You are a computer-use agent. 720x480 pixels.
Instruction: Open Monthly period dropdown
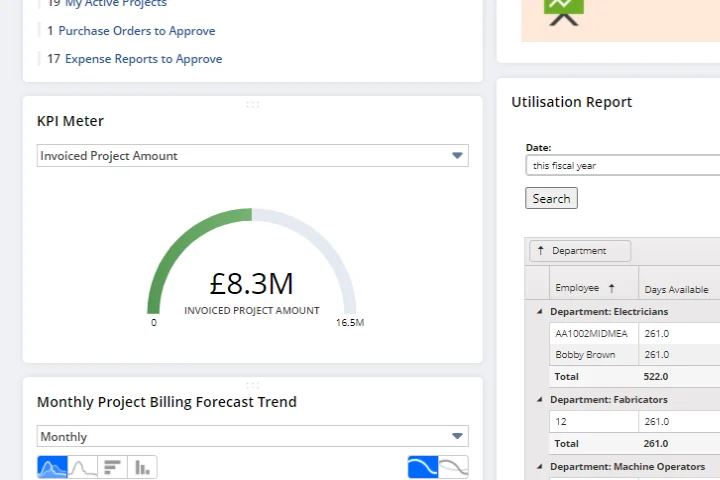pos(253,436)
